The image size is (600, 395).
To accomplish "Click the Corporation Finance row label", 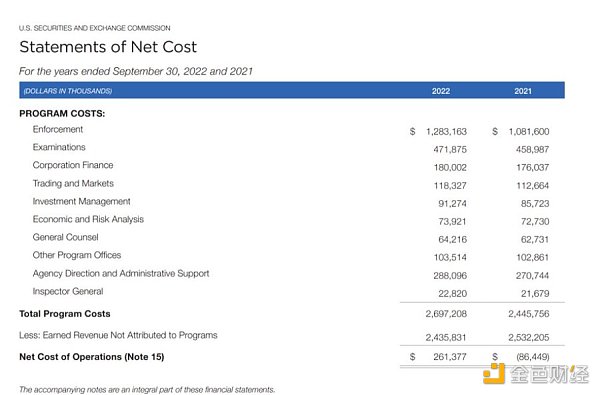I will [x=73, y=165].
